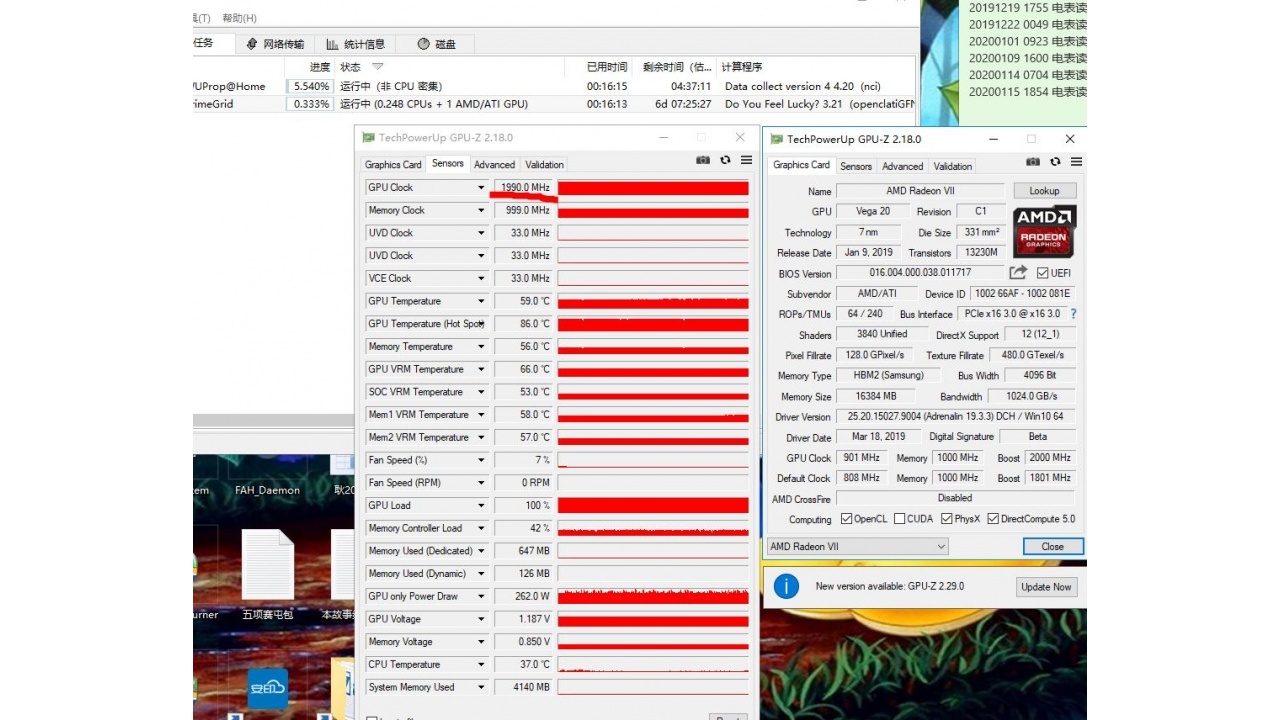Switch to Validation tab in left GPU-Z window
1280x720 pixels.
[x=544, y=165]
